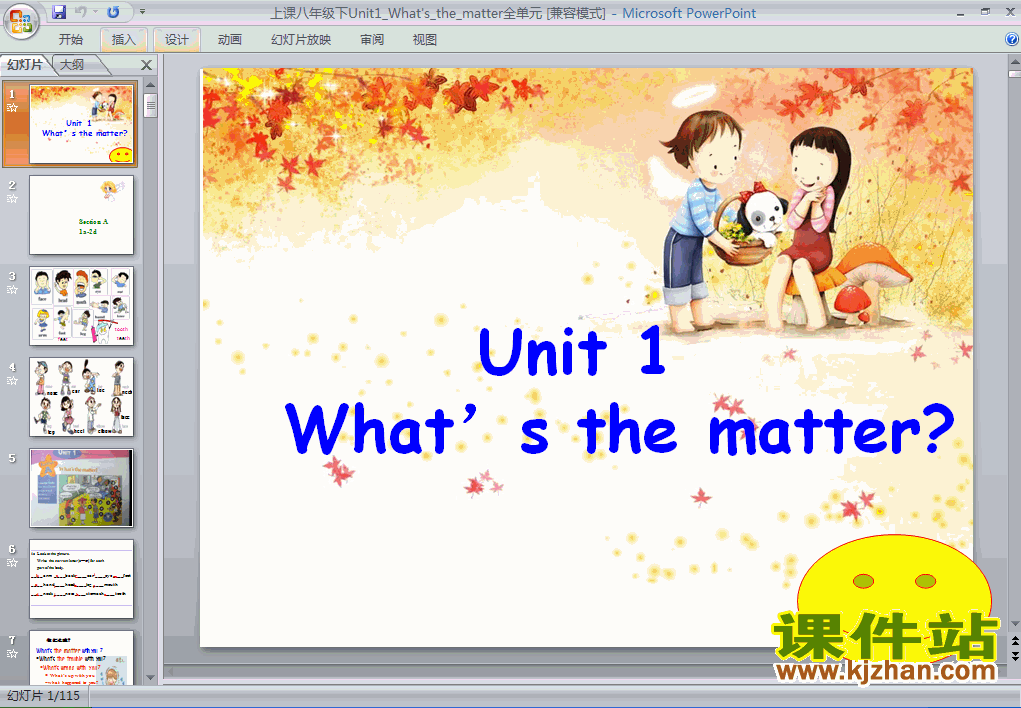Open the 视图 ribbon tab
1021x708 pixels.
(x=425, y=40)
